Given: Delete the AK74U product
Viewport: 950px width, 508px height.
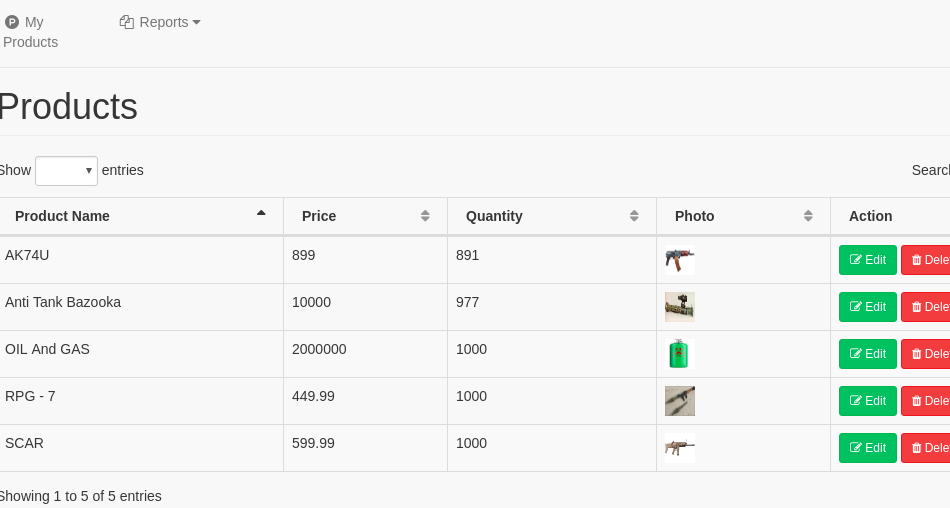Looking at the screenshot, I should pos(927,260).
